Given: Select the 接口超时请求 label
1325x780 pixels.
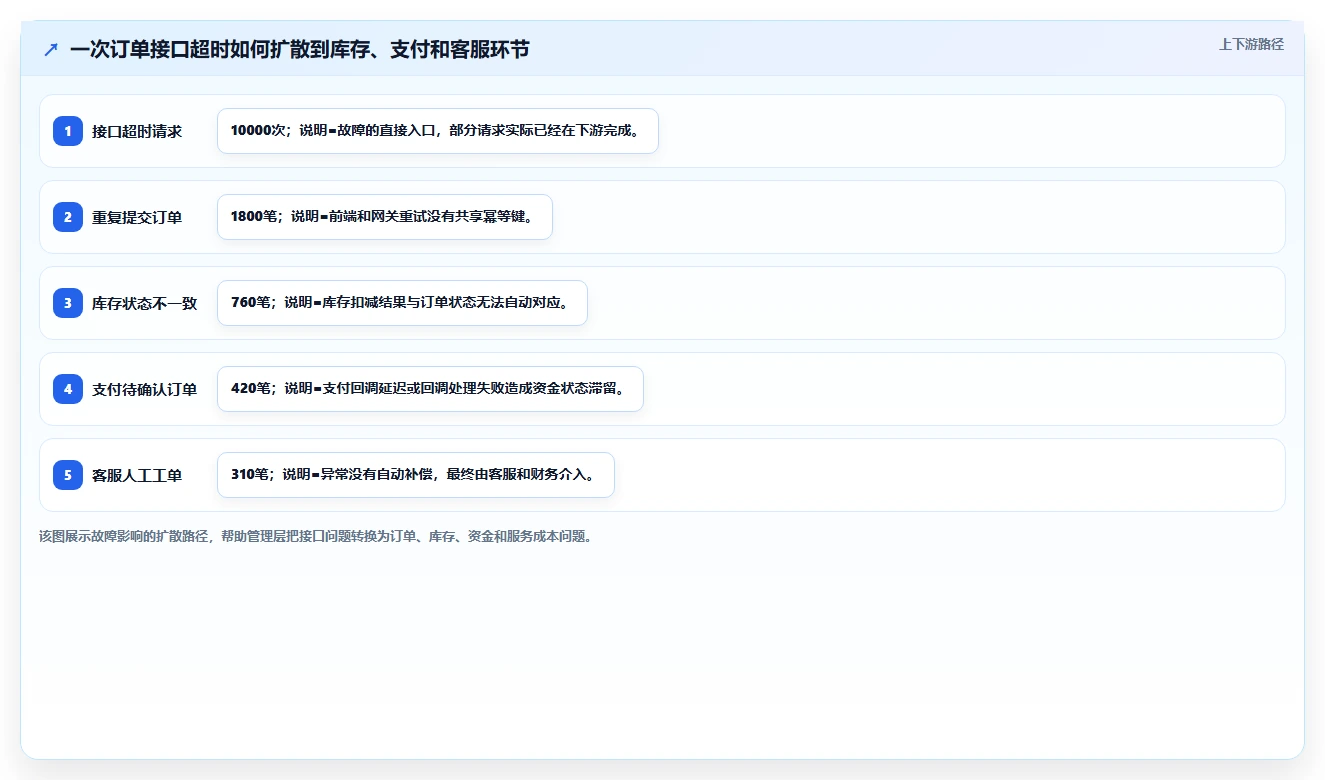Looking at the screenshot, I should tap(137, 131).
